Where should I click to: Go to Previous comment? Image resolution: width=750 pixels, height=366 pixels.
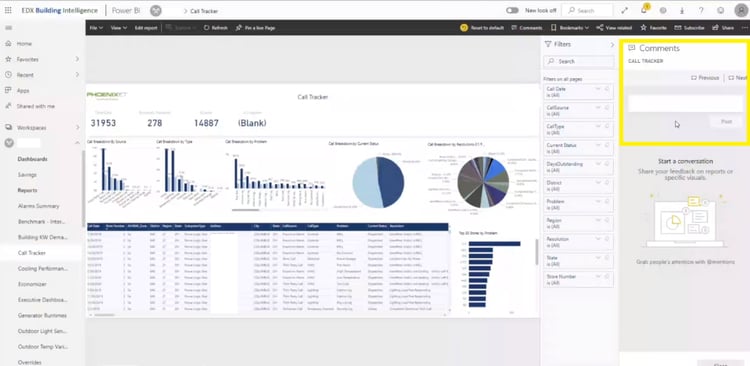coord(705,78)
